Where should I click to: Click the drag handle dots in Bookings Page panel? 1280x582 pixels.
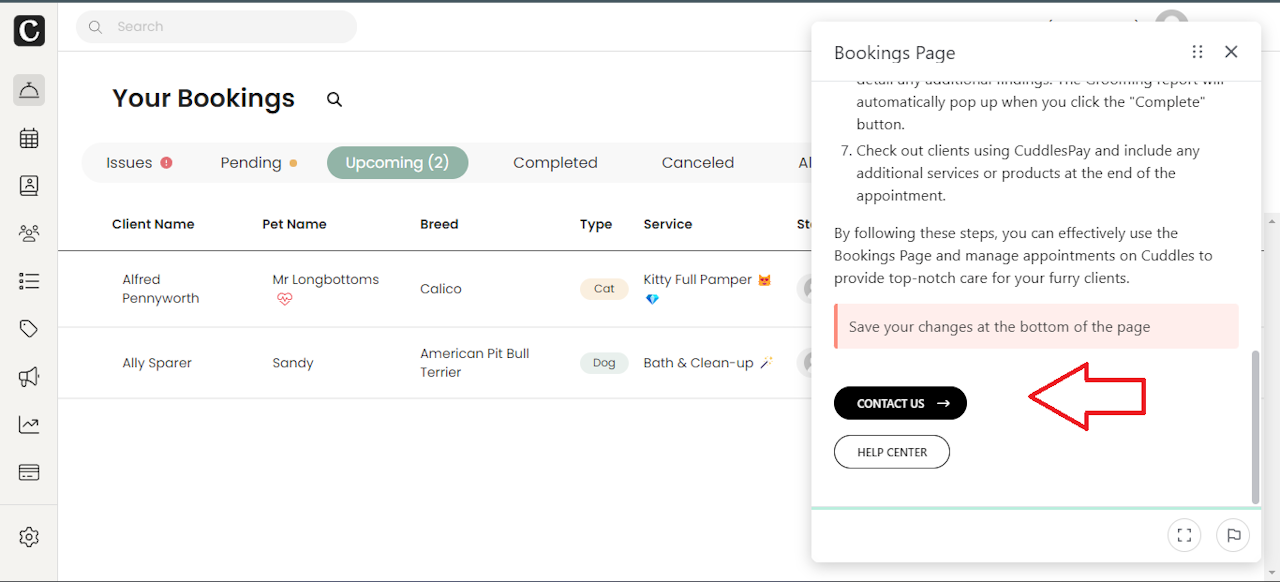[1197, 52]
